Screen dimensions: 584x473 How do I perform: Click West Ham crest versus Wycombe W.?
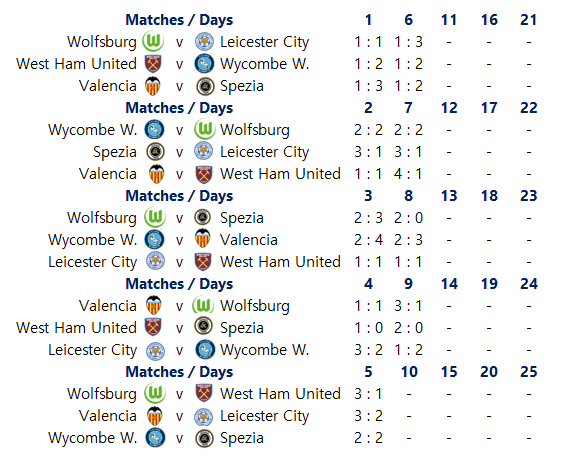(153, 64)
